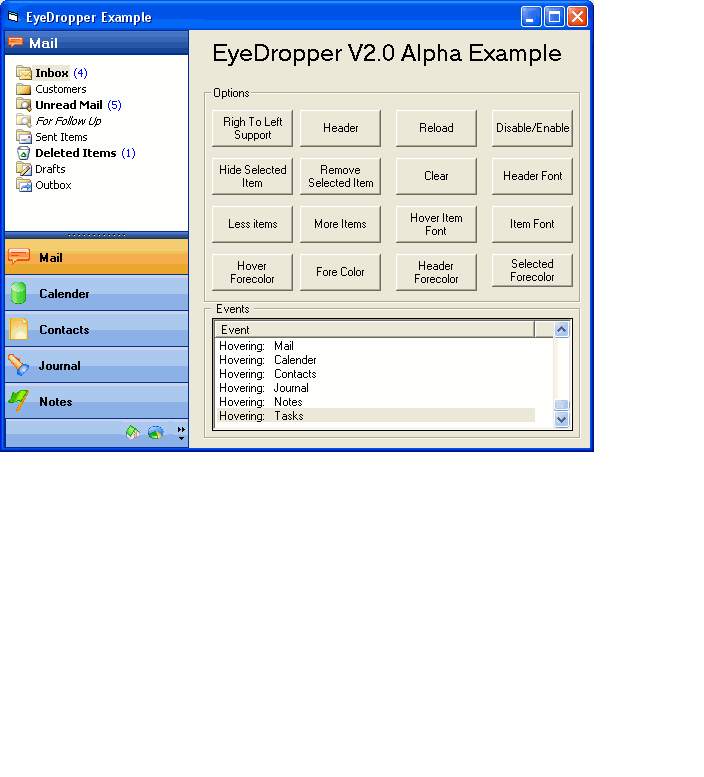Image resolution: width=704 pixels, height=777 pixels.
Task: Click Righ To Left Support button
Action: (x=252, y=128)
